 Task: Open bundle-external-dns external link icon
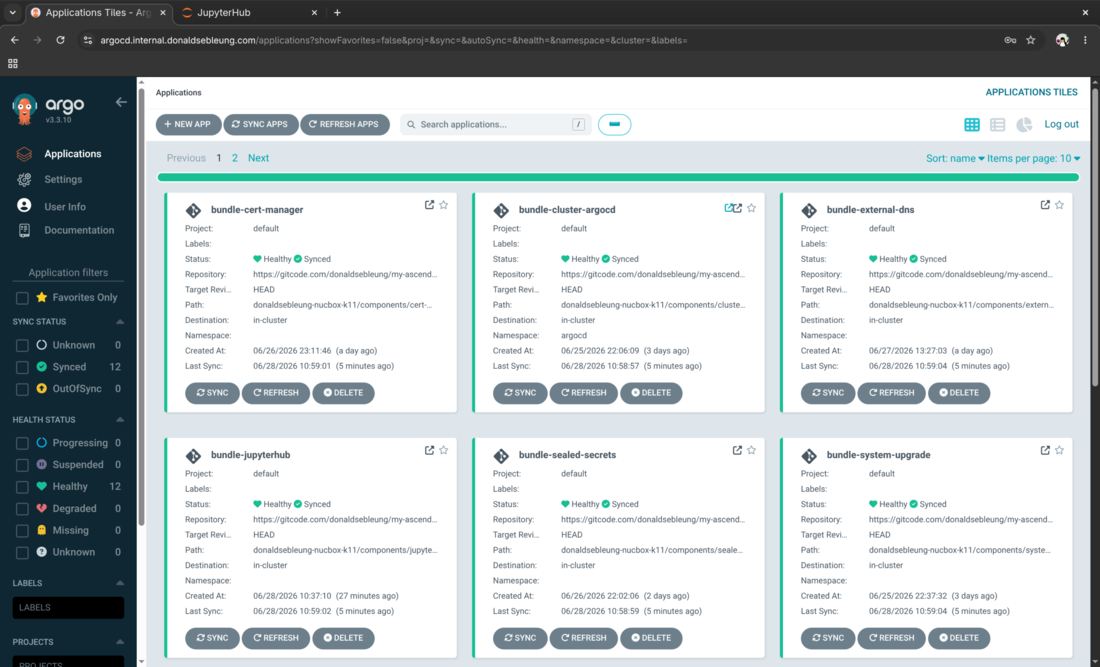click(1045, 205)
